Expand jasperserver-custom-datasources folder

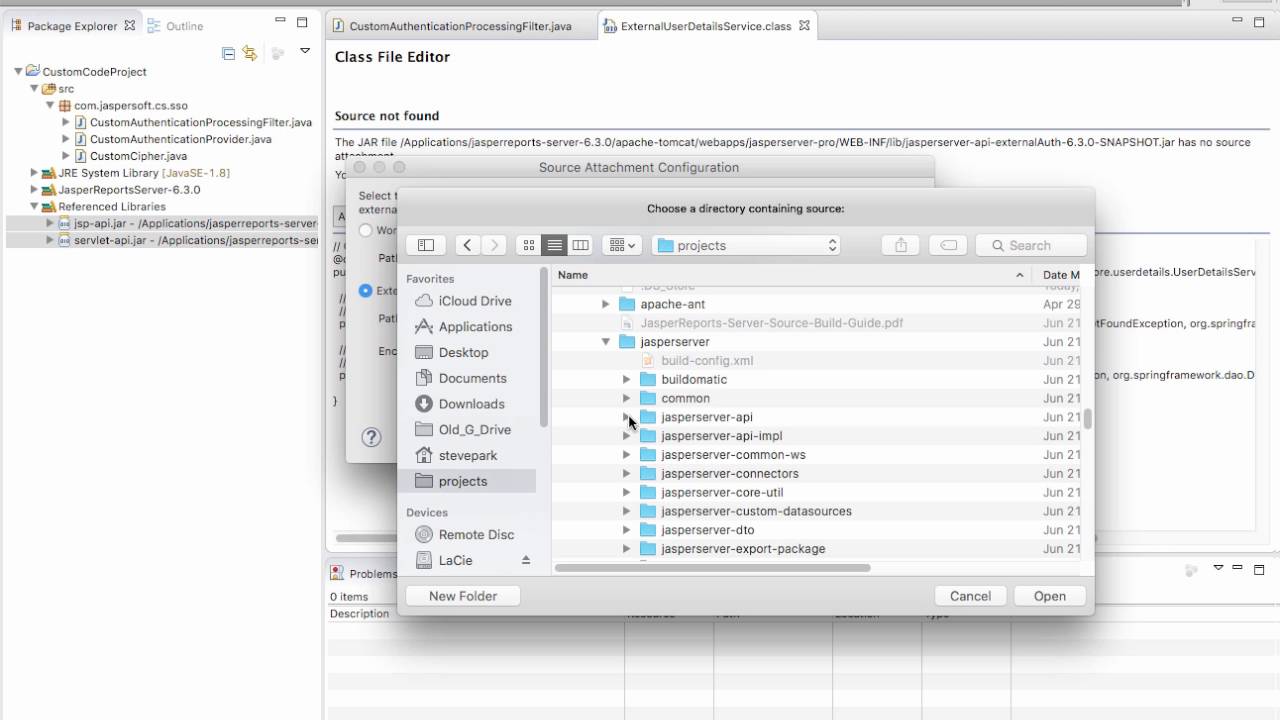tap(626, 511)
